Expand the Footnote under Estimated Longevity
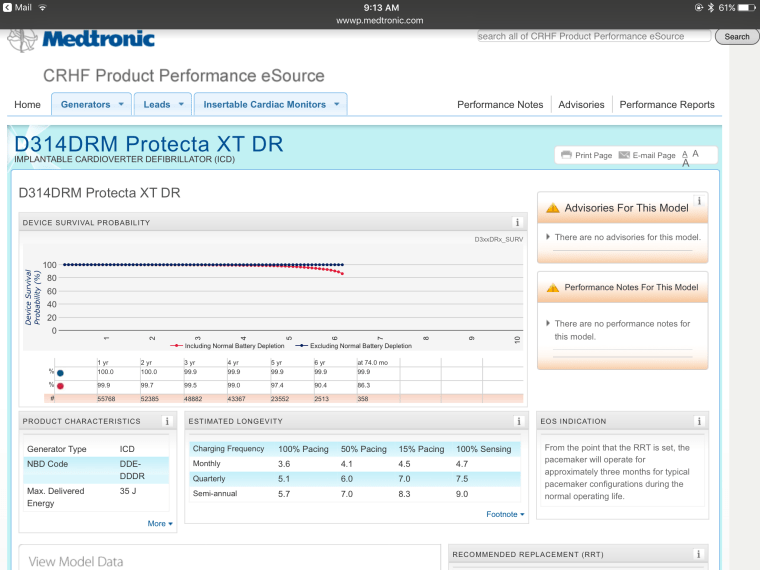This screenshot has height=570, width=760. point(505,514)
